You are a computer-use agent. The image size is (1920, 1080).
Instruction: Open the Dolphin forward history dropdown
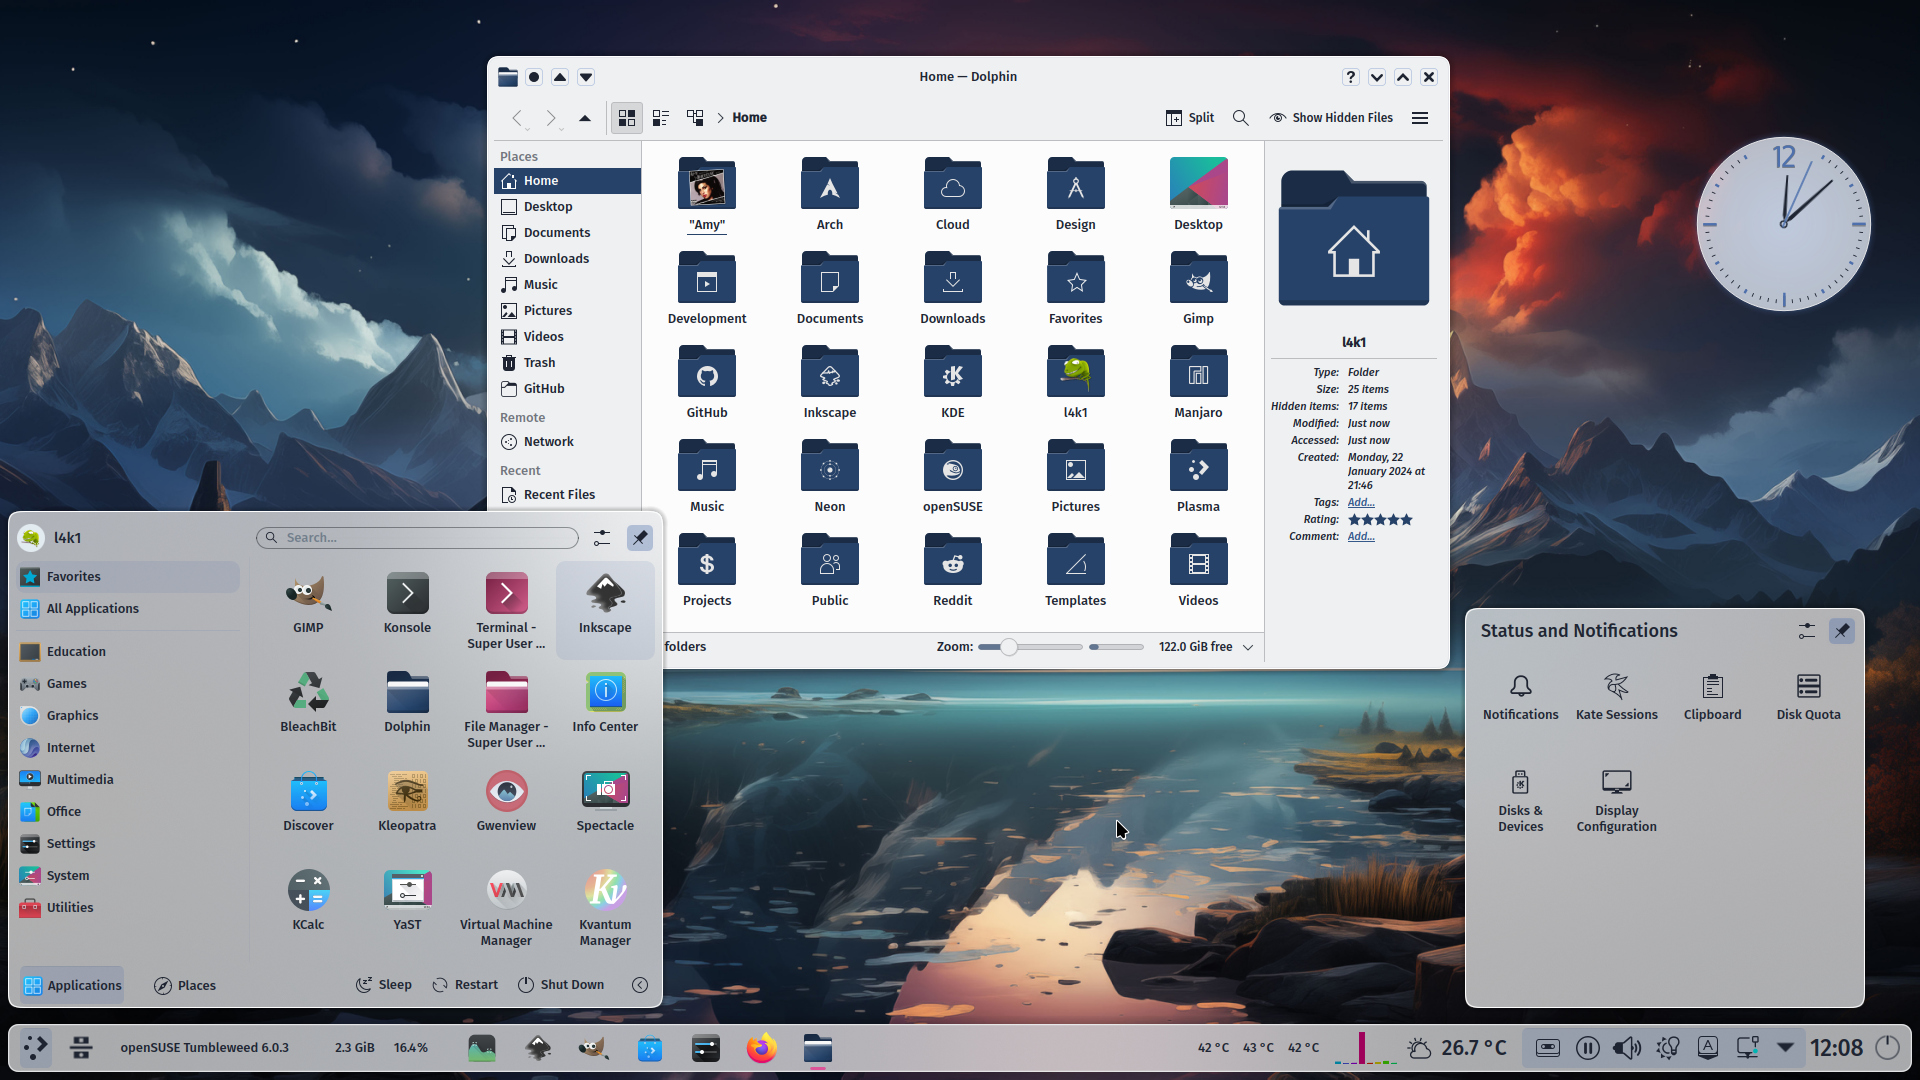pyautogui.click(x=562, y=128)
